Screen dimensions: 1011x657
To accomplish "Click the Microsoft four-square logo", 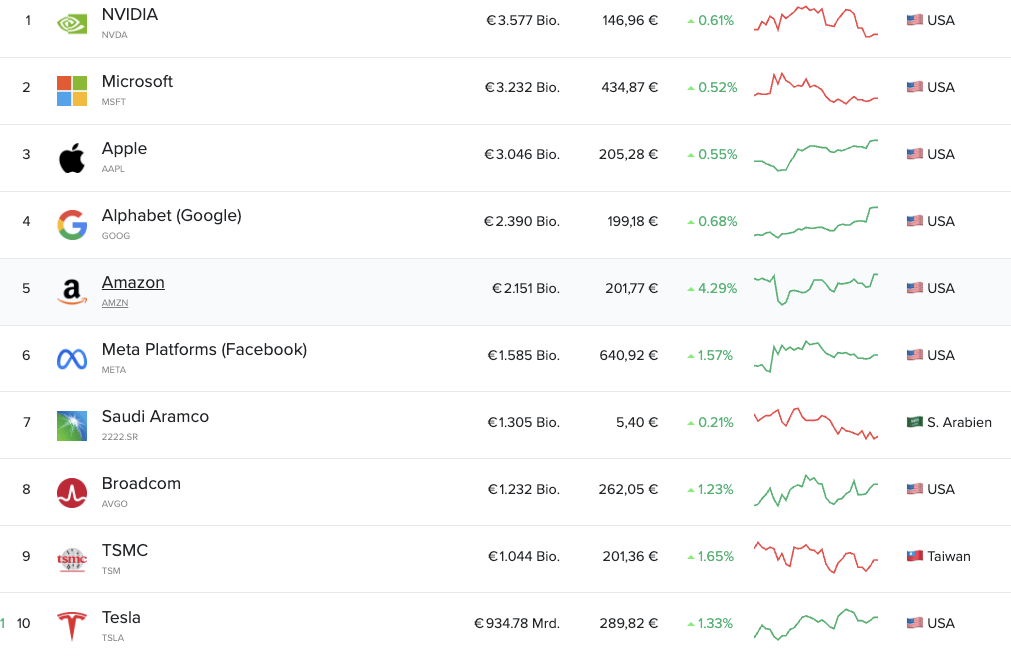I will click(72, 91).
